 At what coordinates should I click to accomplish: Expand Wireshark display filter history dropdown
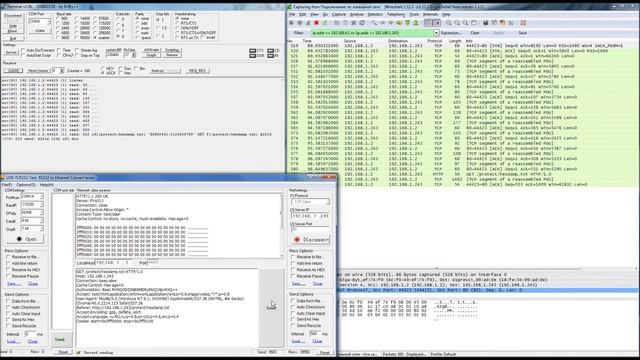coord(436,33)
